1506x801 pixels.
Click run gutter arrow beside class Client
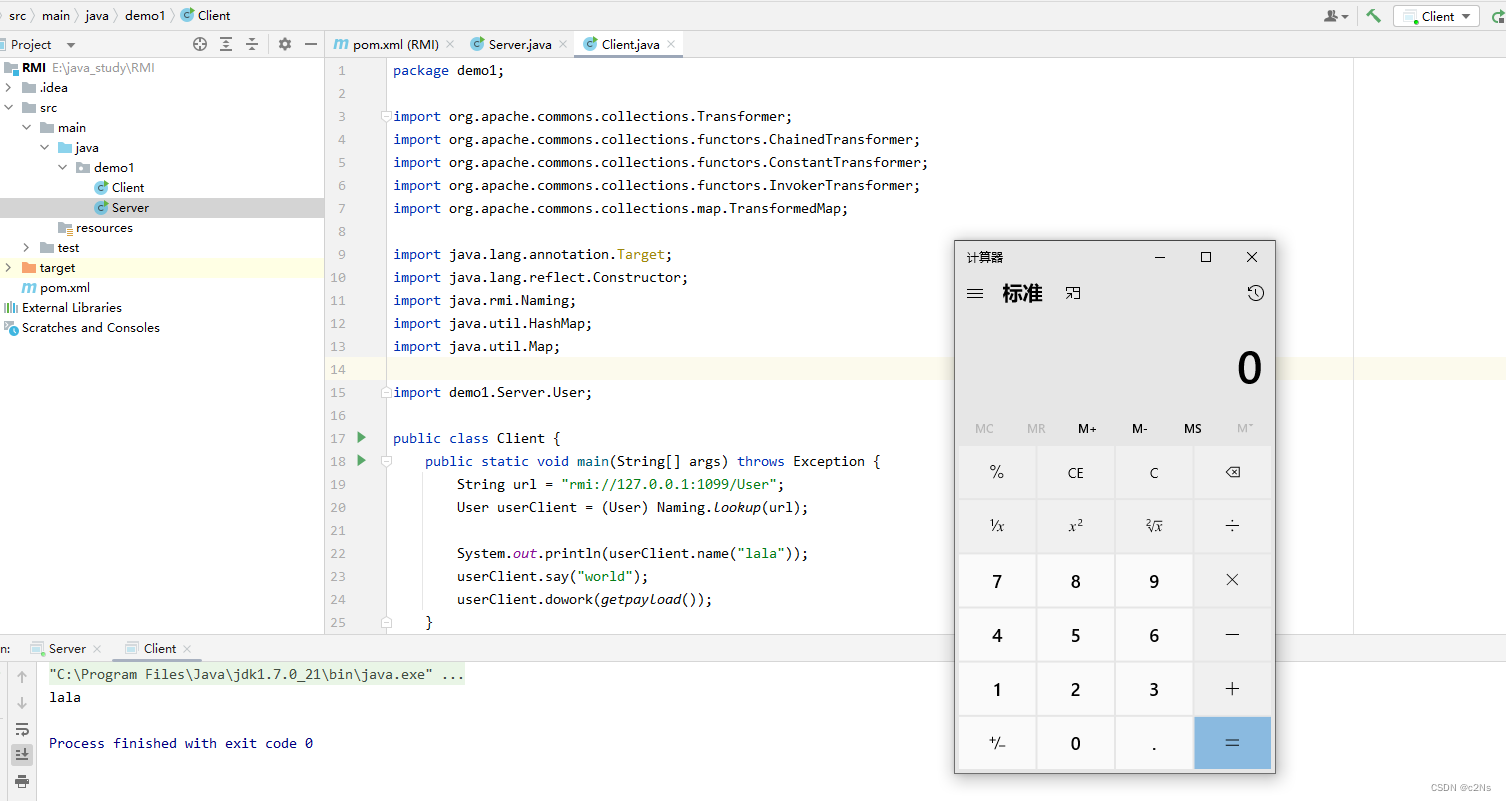point(362,438)
